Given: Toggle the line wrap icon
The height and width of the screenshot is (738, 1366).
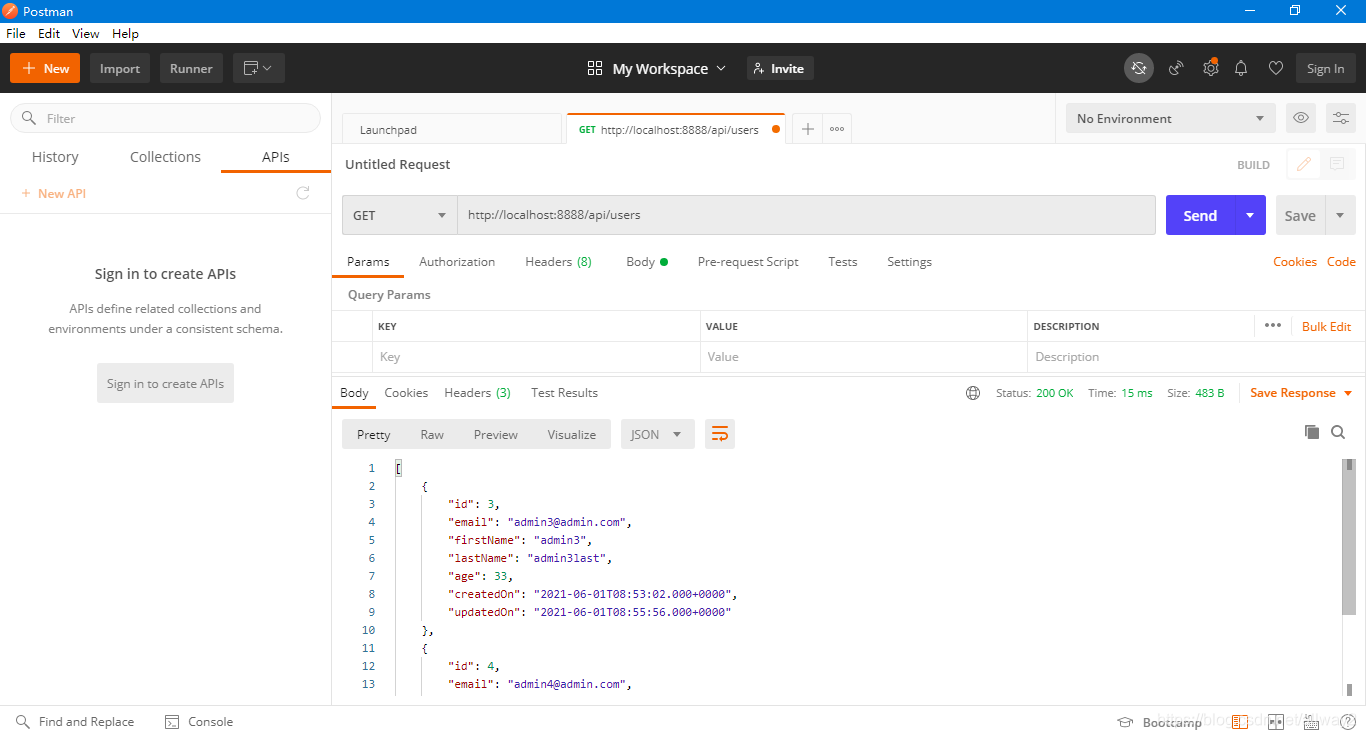Looking at the screenshot, I should [x=720, y=434].
